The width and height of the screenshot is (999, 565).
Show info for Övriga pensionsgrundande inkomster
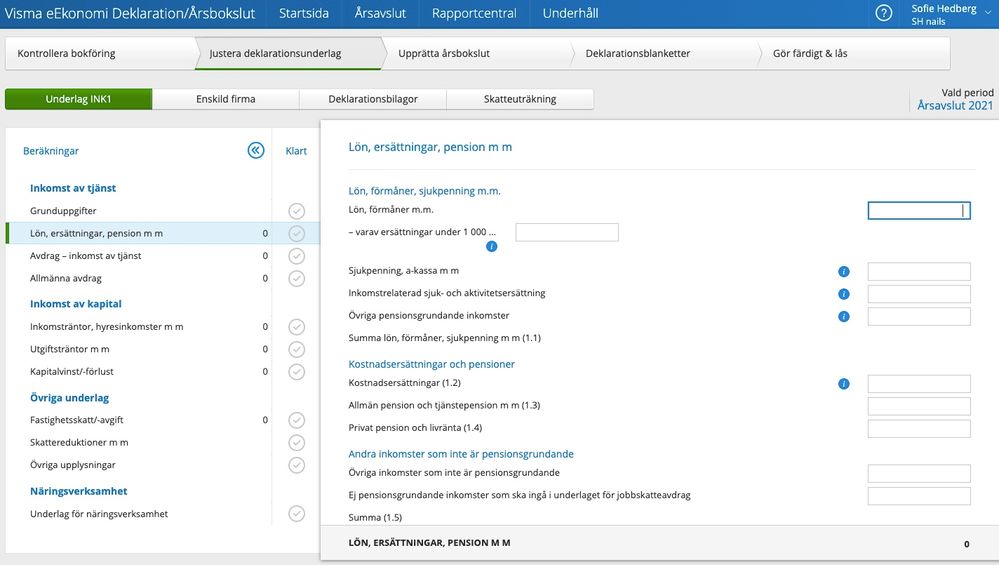(x=843, y=317)
